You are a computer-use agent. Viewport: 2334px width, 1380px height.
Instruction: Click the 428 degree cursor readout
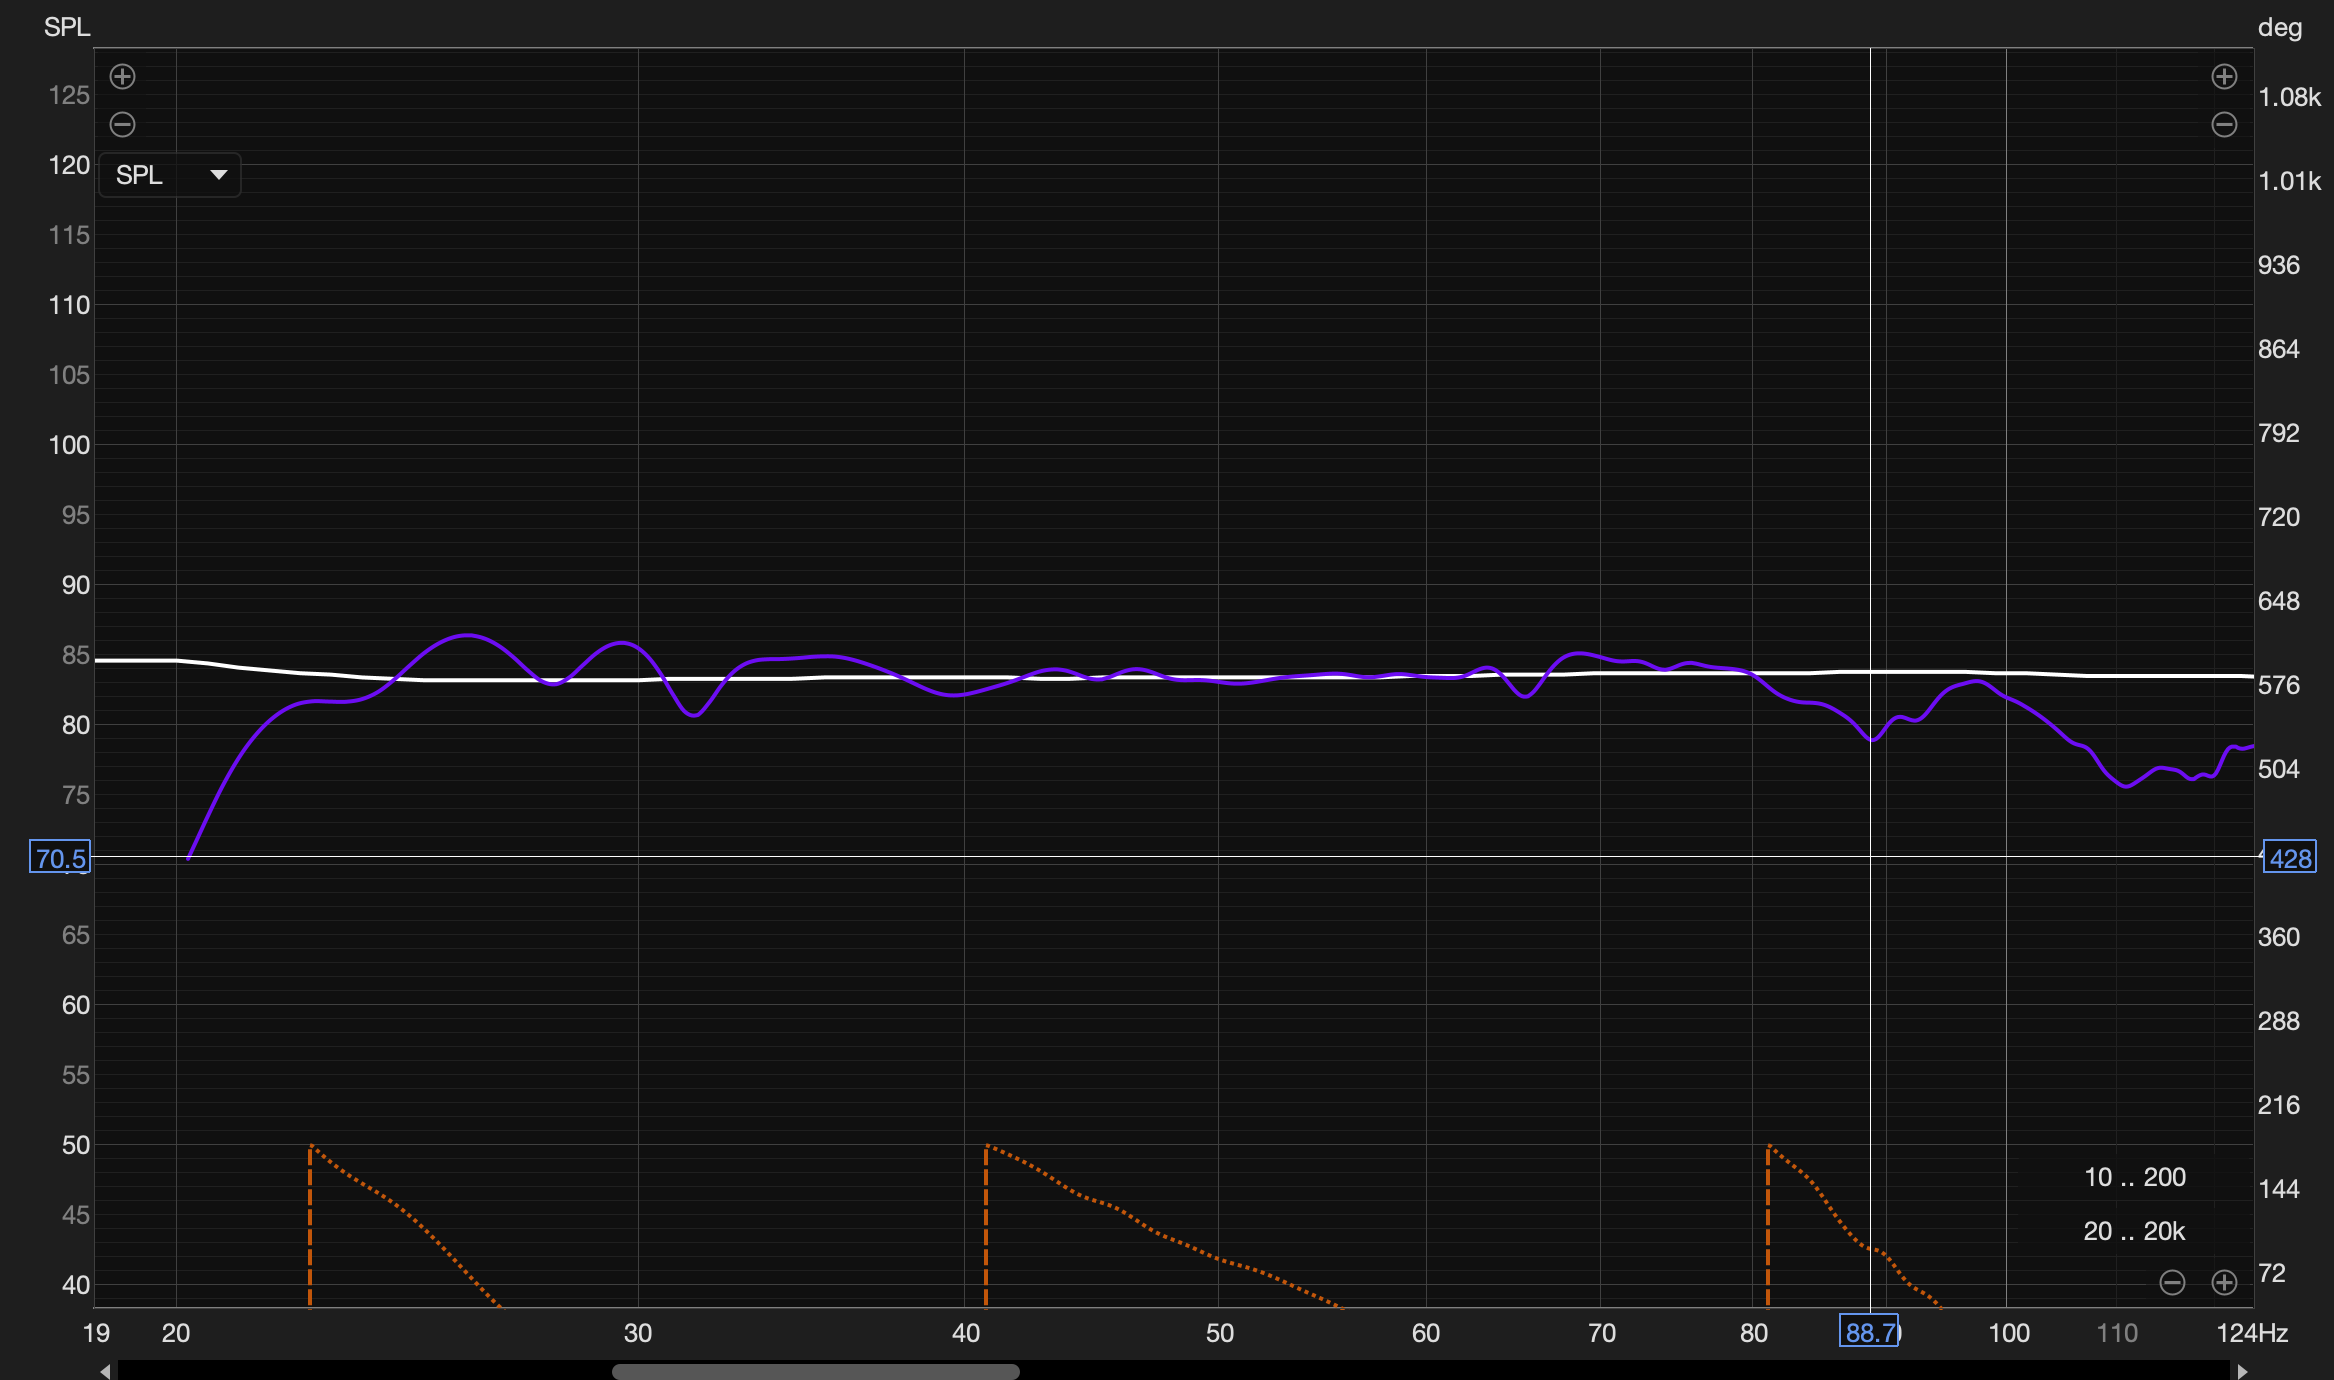click(2290, 857)
